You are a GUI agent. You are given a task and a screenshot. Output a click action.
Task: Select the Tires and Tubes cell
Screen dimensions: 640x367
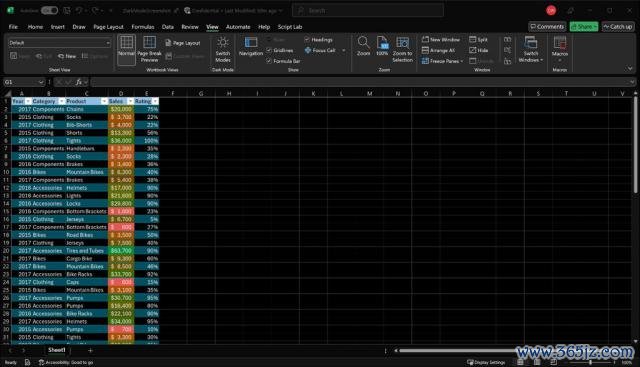[86, 251]
